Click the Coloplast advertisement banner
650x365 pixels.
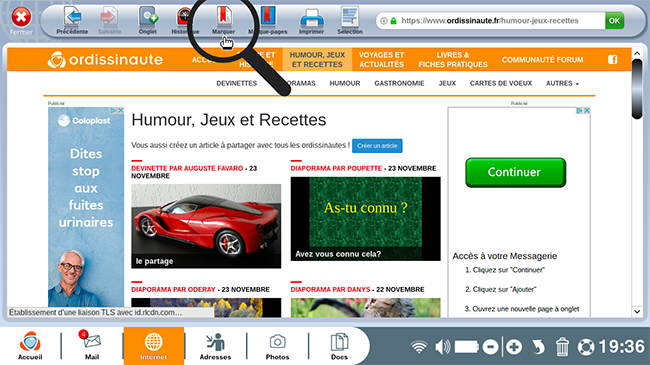point(86,207)
